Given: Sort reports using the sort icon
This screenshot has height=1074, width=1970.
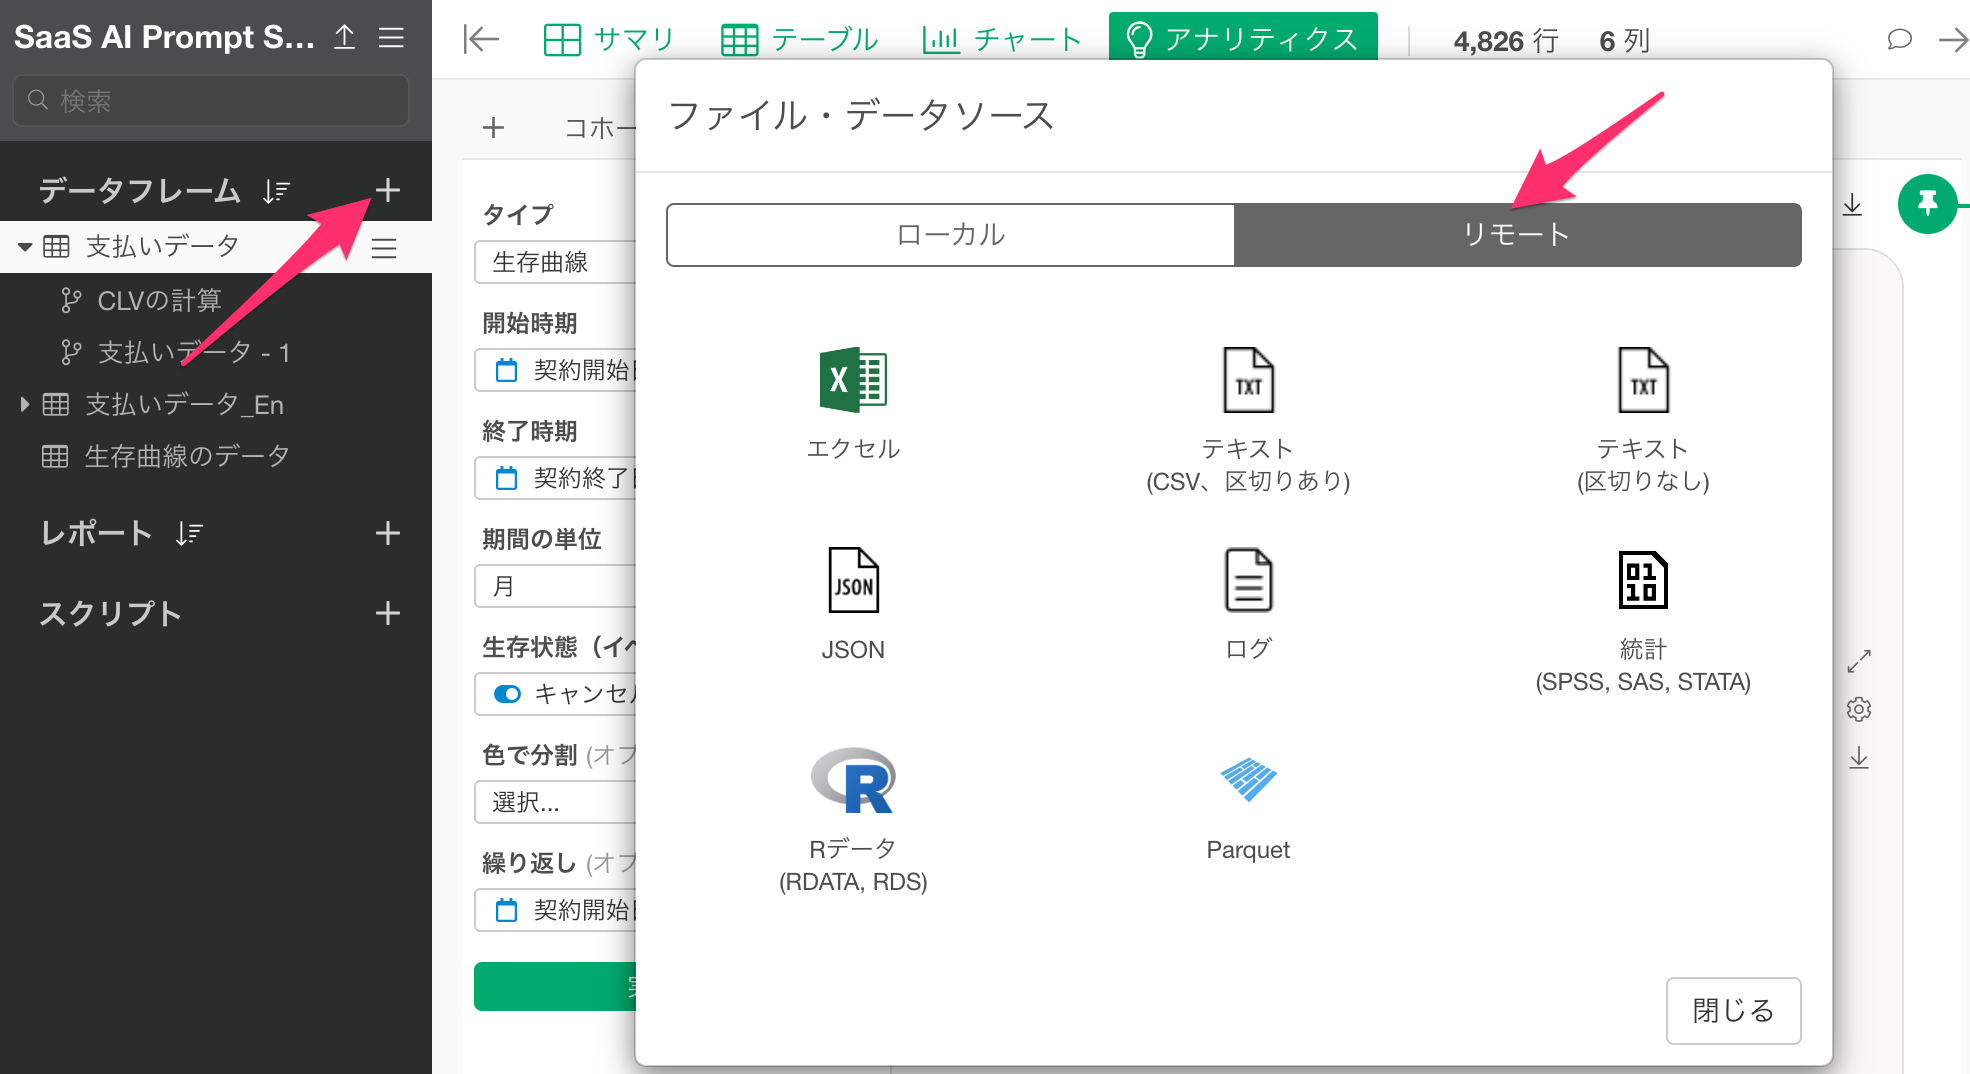Looking at the screenshot, I should pyautogui.click(x=189, y=534).
